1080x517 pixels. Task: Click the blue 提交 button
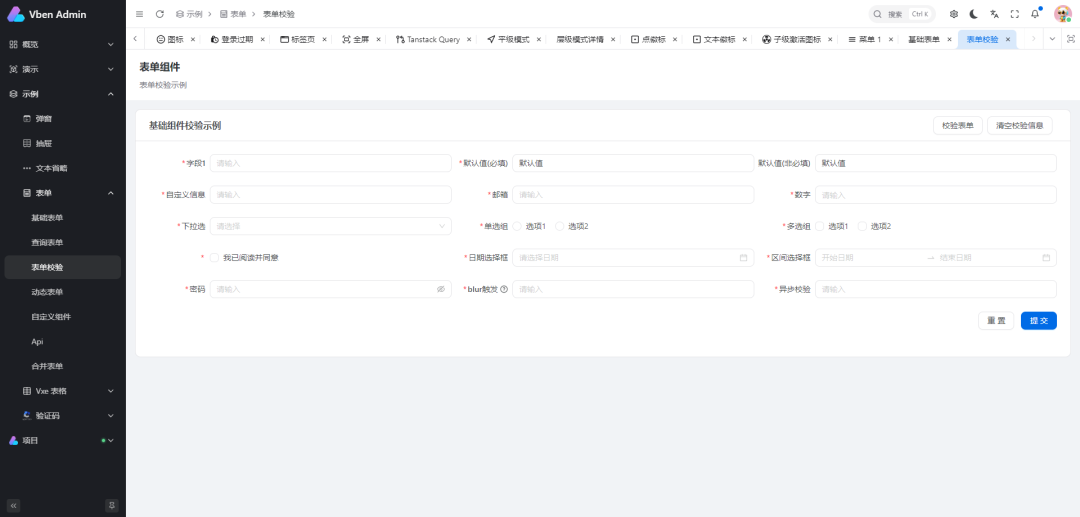1038,321
